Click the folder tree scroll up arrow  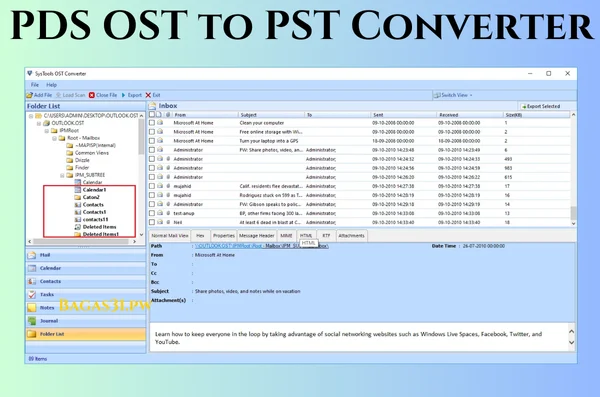[x=142, y=116]
